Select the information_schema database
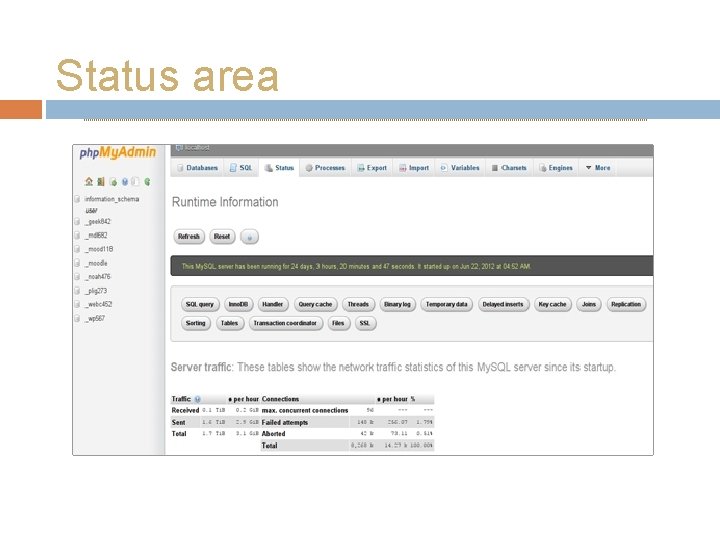This screenshot has height=540, width=720. click(112, 199)
